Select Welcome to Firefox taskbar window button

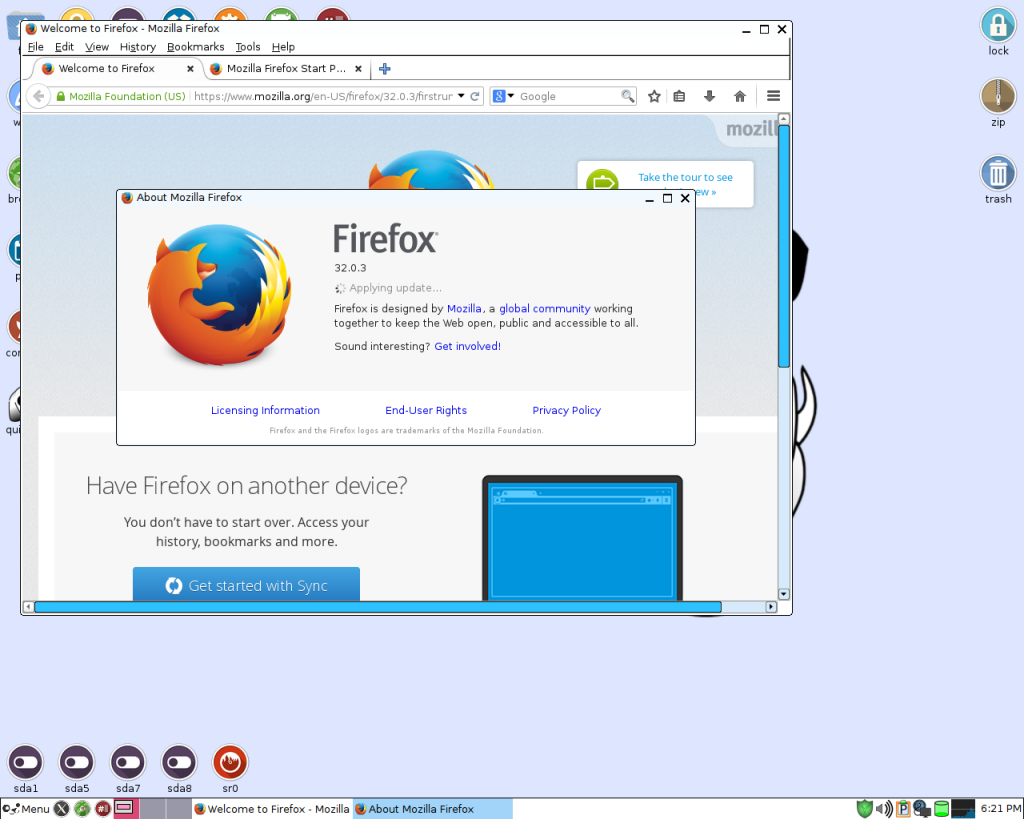click(x=272, y=809)
